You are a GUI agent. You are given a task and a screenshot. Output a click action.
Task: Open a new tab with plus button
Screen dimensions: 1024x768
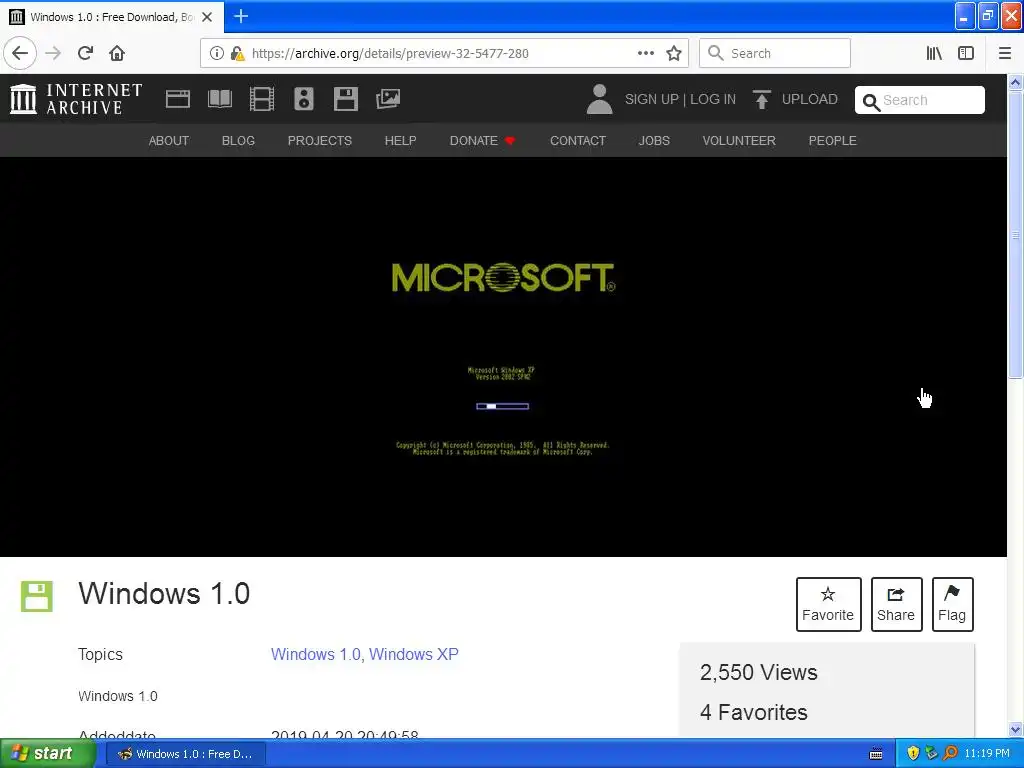pyautogui.click(x=241, y=16)
